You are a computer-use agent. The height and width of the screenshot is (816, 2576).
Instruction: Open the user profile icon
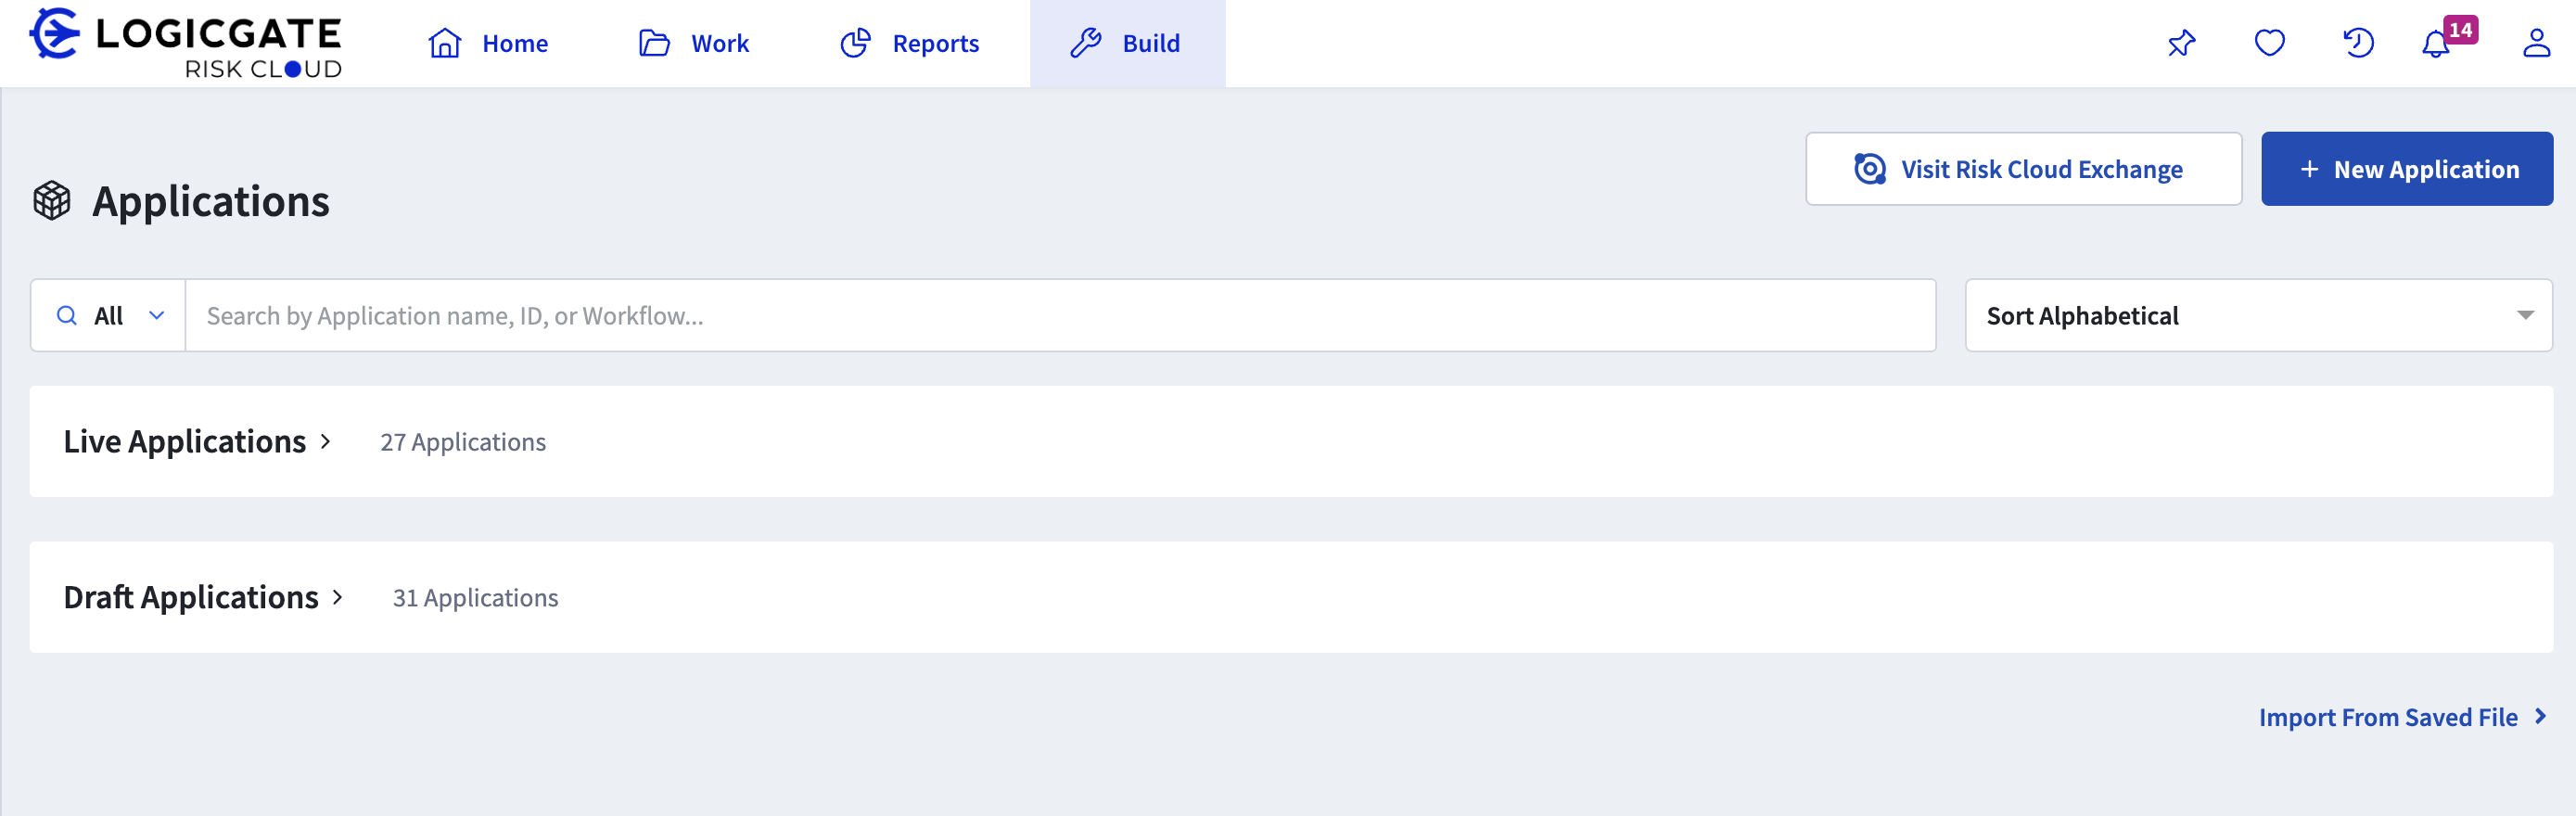(x=2536, y=43)
